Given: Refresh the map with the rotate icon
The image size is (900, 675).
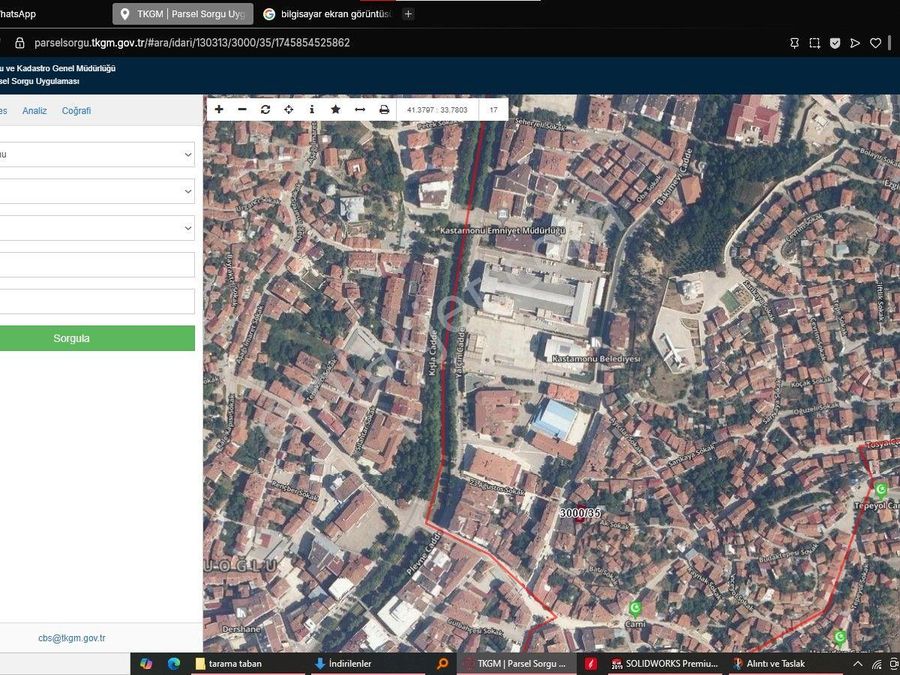Looking at the screenshot, I should [265, 109].
